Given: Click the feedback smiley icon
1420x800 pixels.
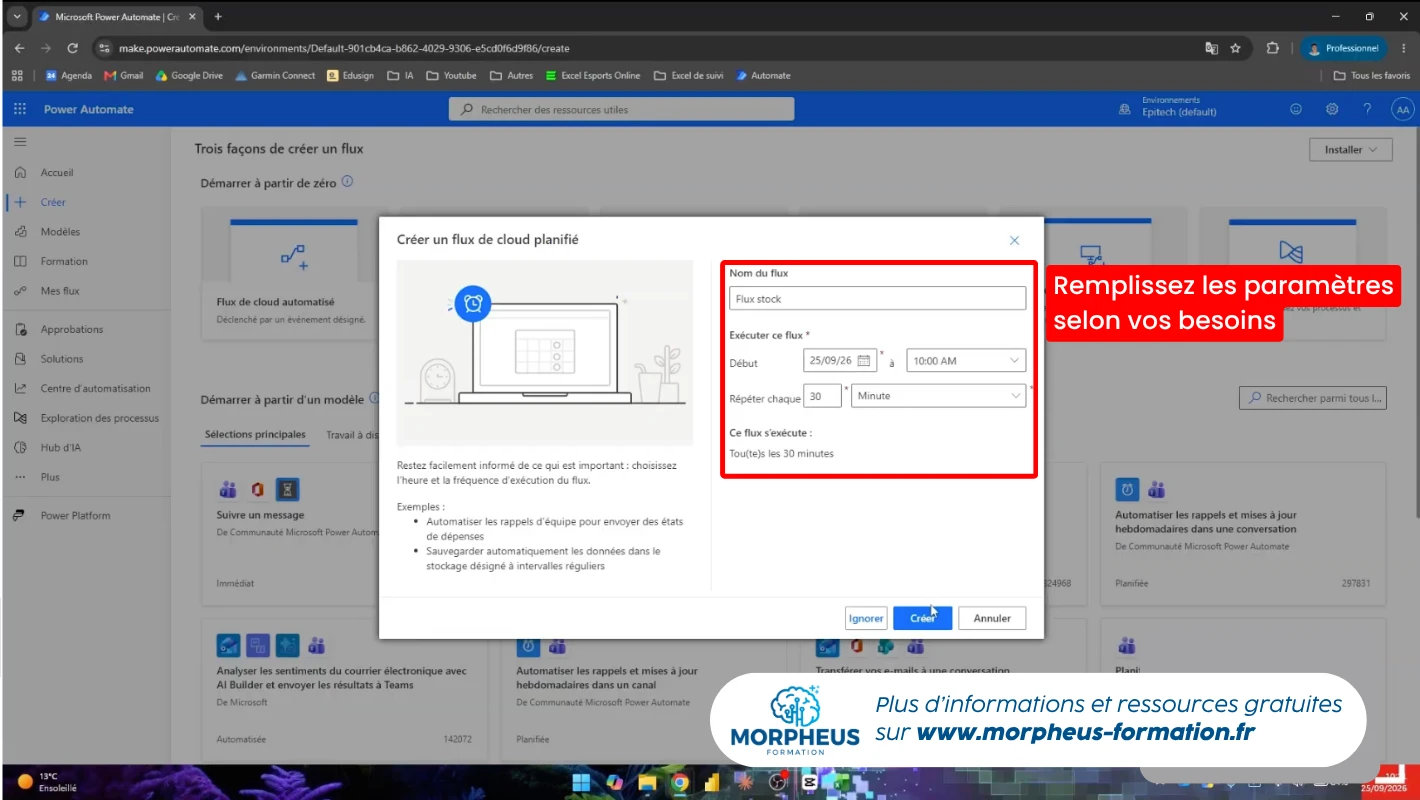Looking at the screenshot, I should click(x=1296, y=109).
